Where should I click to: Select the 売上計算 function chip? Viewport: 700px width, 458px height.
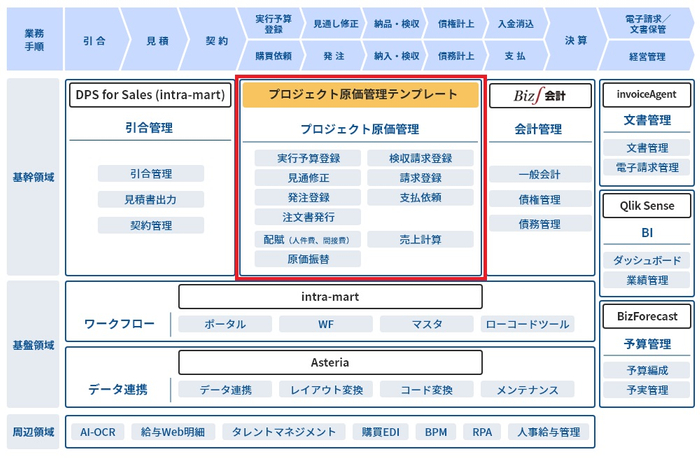[420, 240]
